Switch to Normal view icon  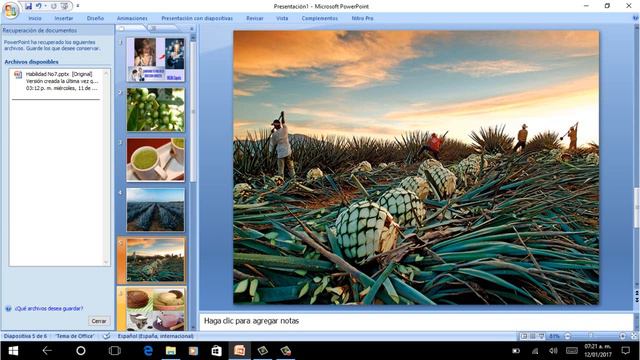[x=524, y=336]
